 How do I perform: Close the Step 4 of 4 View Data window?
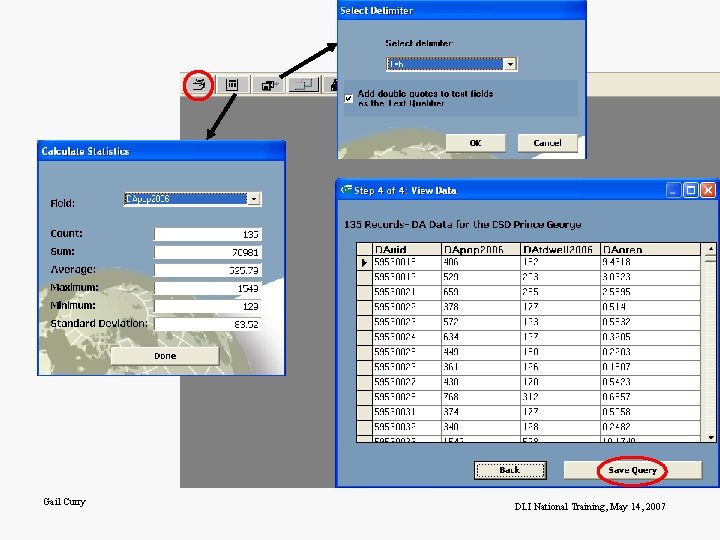708,190
